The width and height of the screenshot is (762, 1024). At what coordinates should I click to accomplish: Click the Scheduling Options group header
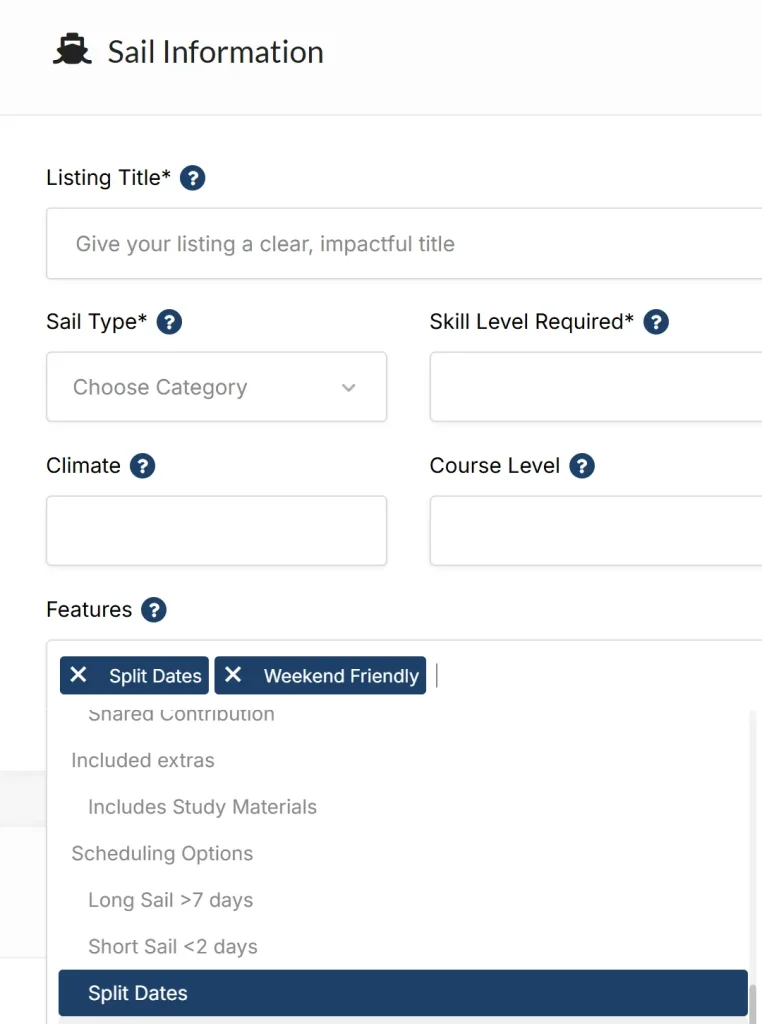[162, 853]
